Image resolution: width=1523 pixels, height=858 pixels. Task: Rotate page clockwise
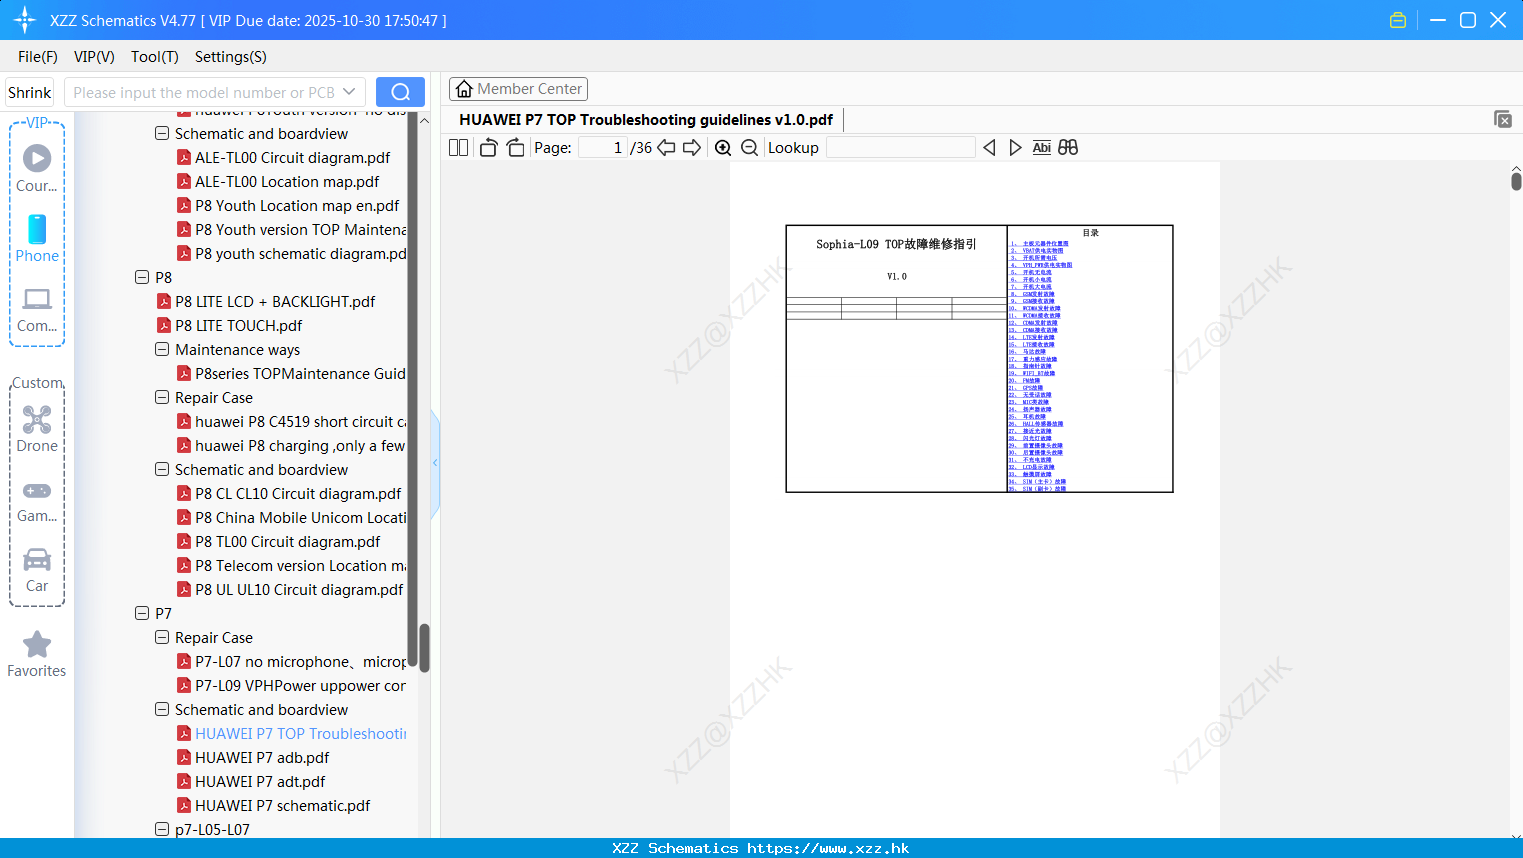[515, 148]
